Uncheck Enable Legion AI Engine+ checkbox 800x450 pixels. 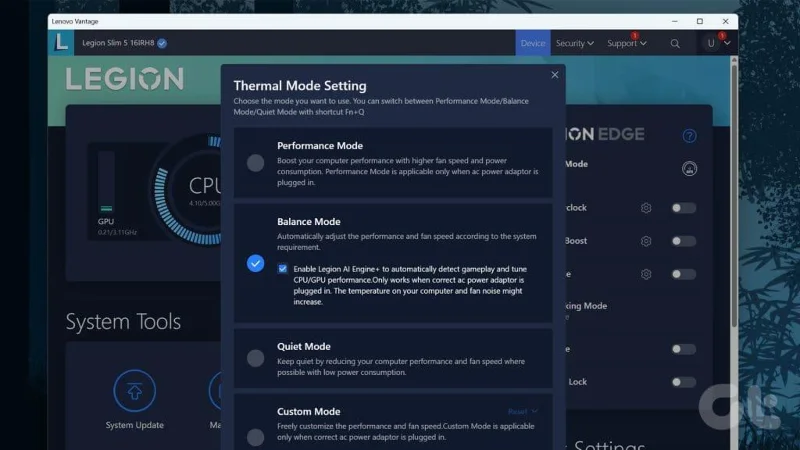click(283, 269)
